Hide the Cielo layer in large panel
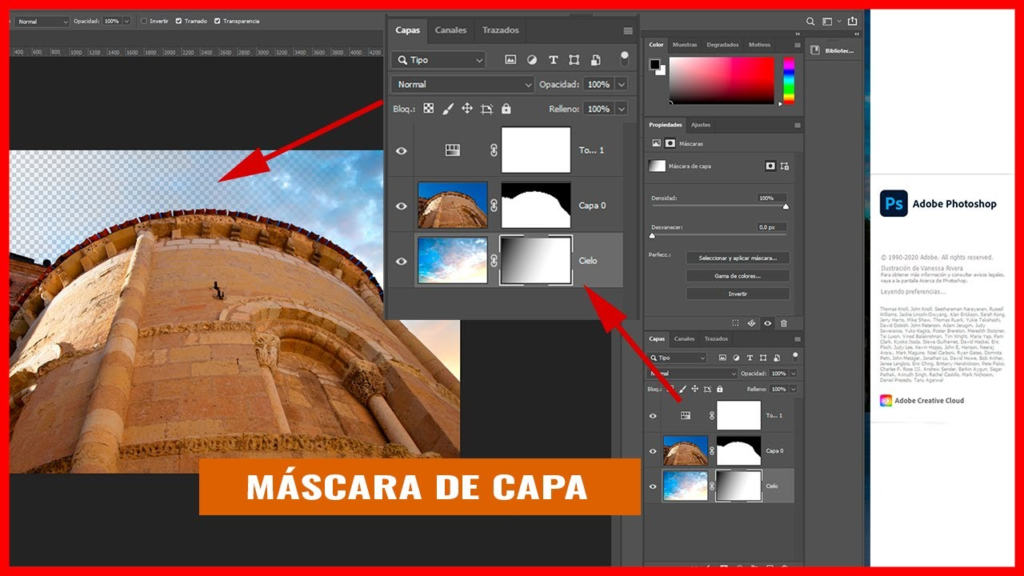Image resolution: width=1024 pixels, height=576 pixels. [401, 261]
